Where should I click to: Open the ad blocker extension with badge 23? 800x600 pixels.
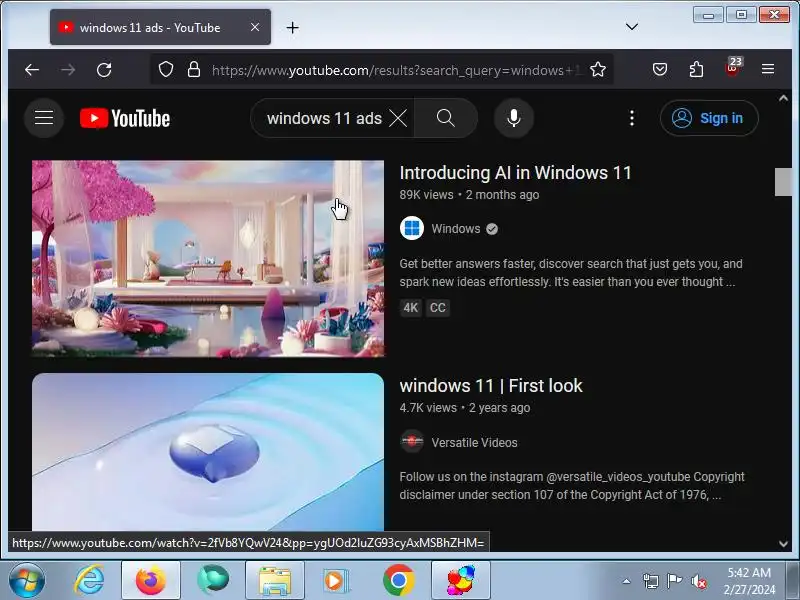tap(733, 68)
